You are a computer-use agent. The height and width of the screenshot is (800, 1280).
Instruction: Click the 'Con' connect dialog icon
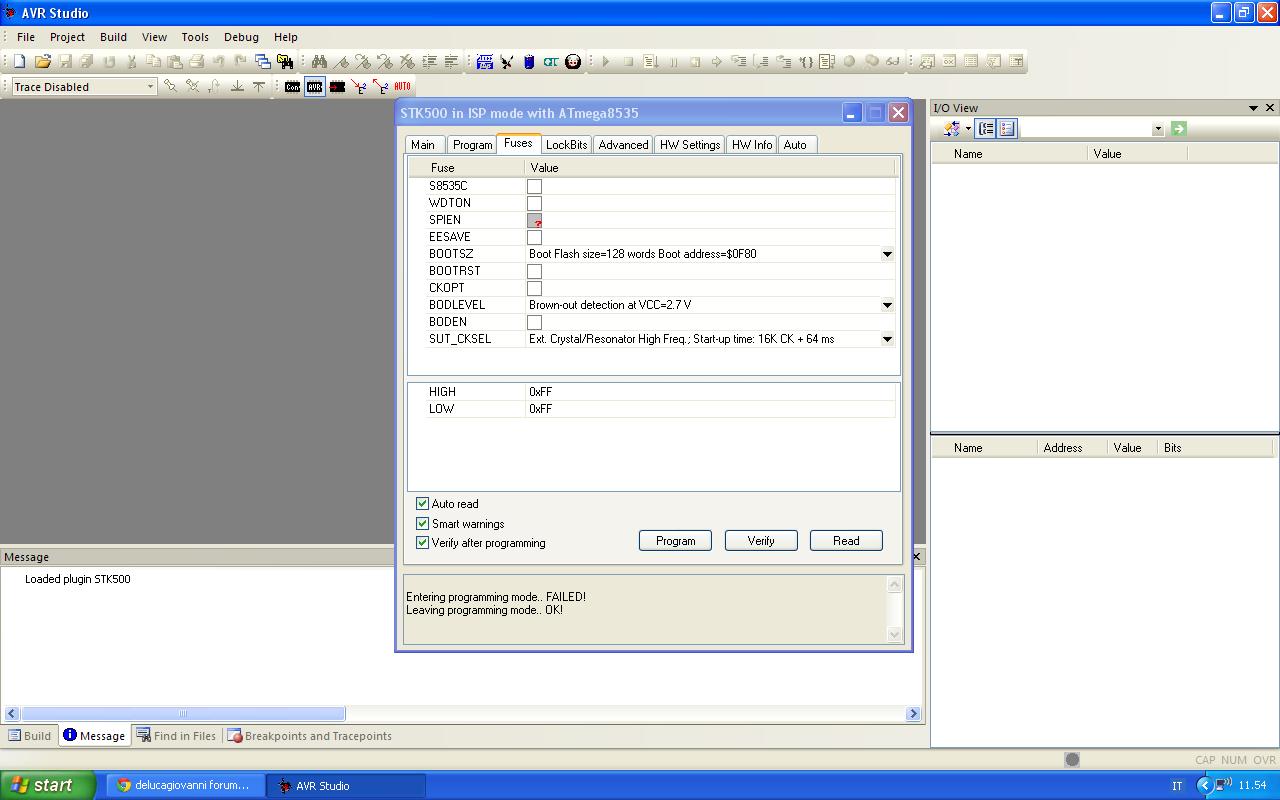[292, 87]
